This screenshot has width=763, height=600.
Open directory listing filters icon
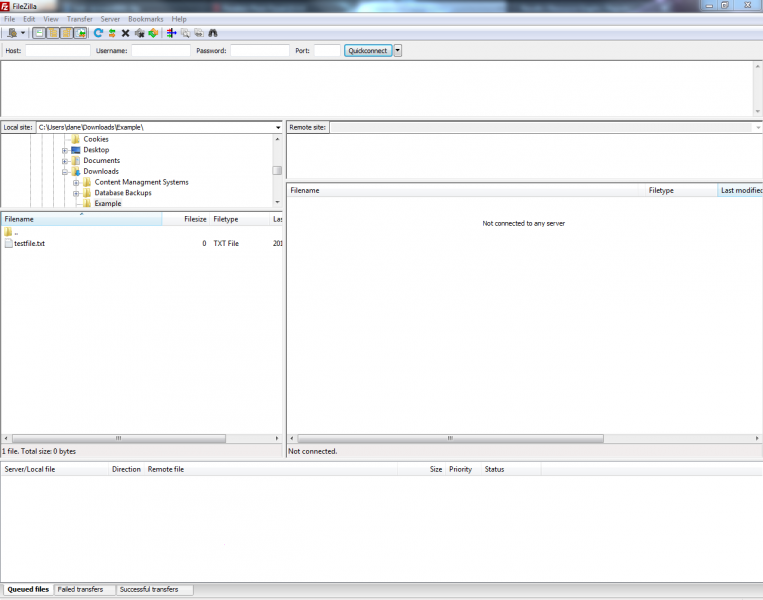point(171,33)
